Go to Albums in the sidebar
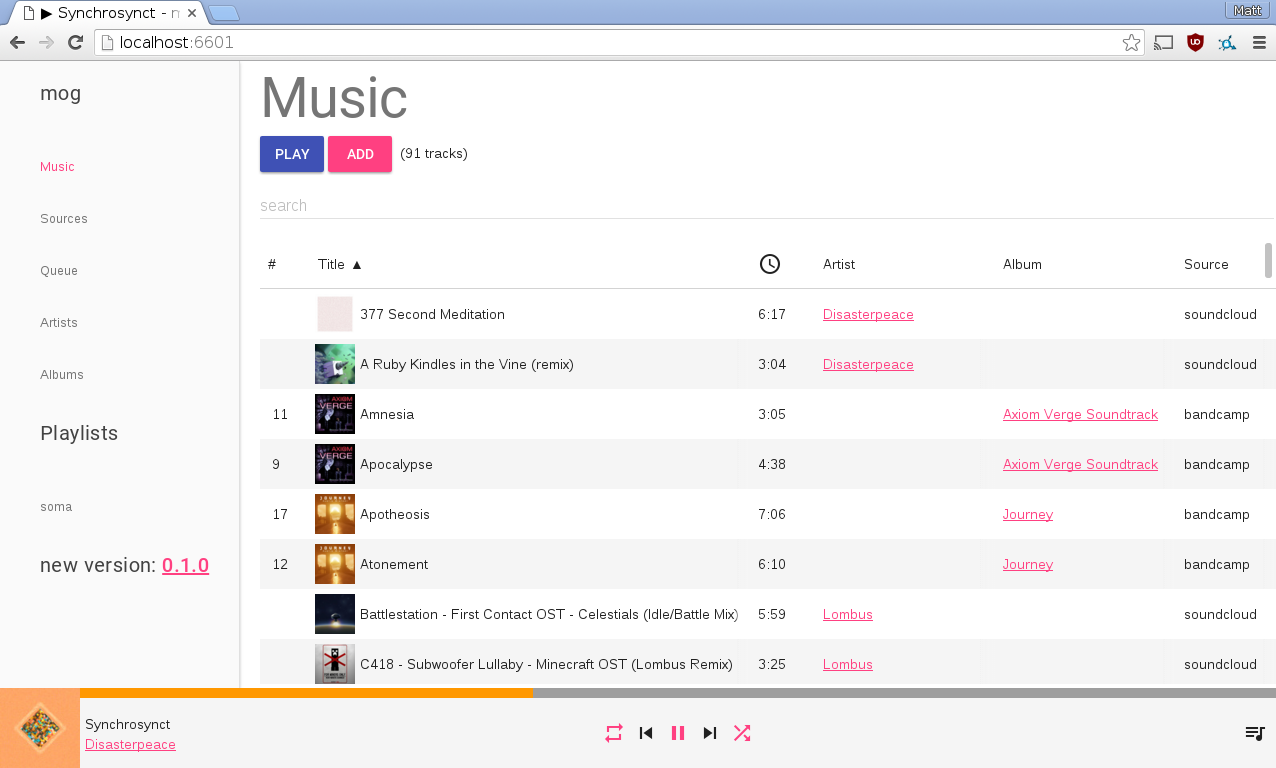This screenshot has height=768, width=1276. [x=62, y=375]
